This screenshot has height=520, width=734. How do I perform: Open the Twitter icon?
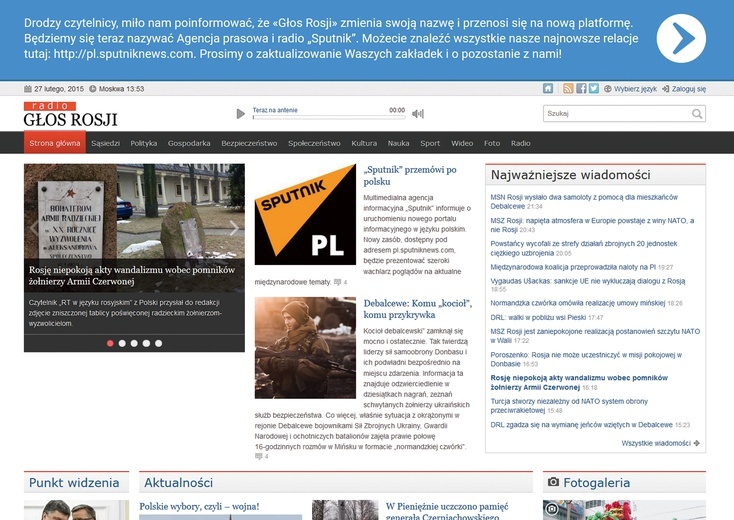click(594, 88)
